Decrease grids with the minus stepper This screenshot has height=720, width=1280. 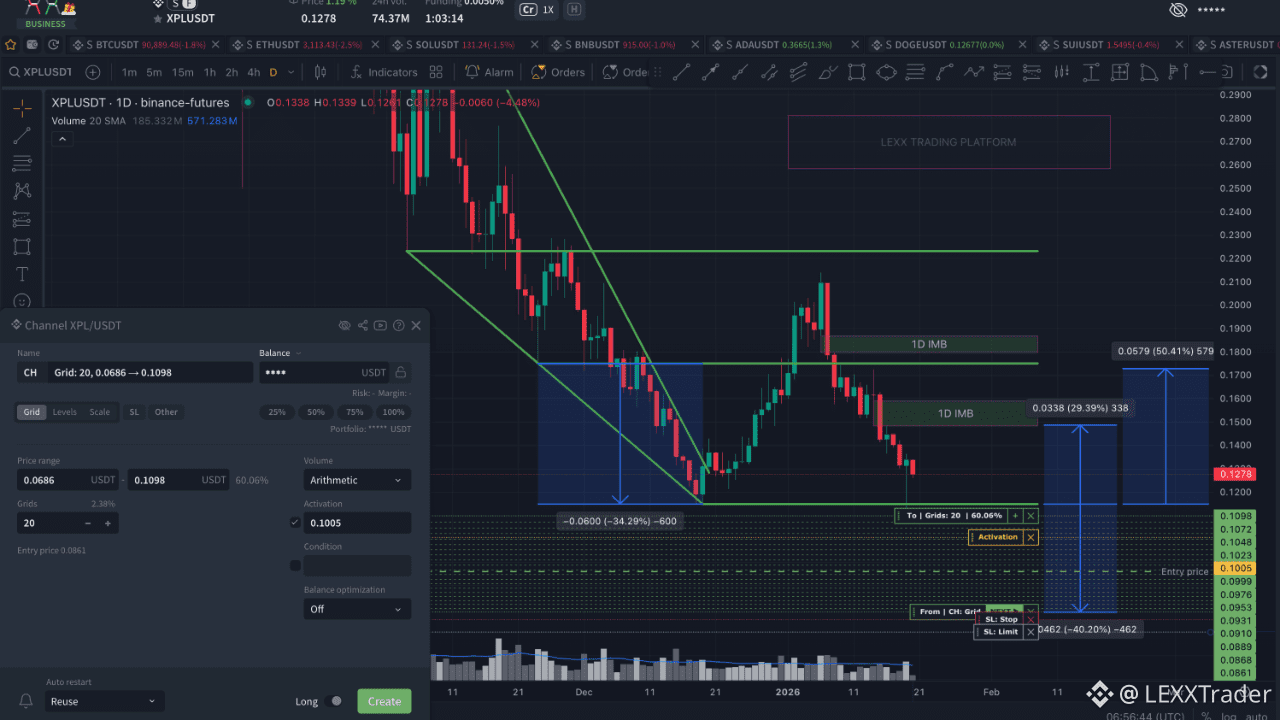tap(88, 523)
